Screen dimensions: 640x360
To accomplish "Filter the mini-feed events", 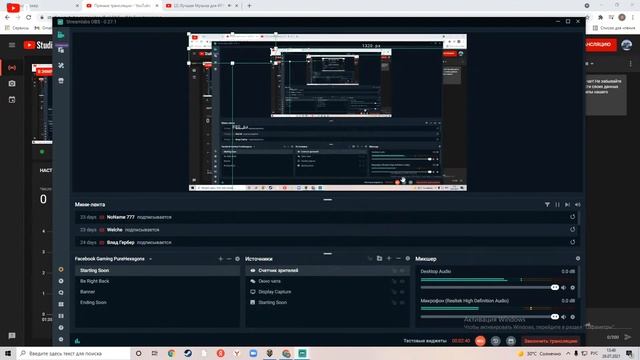I will 547,204.
